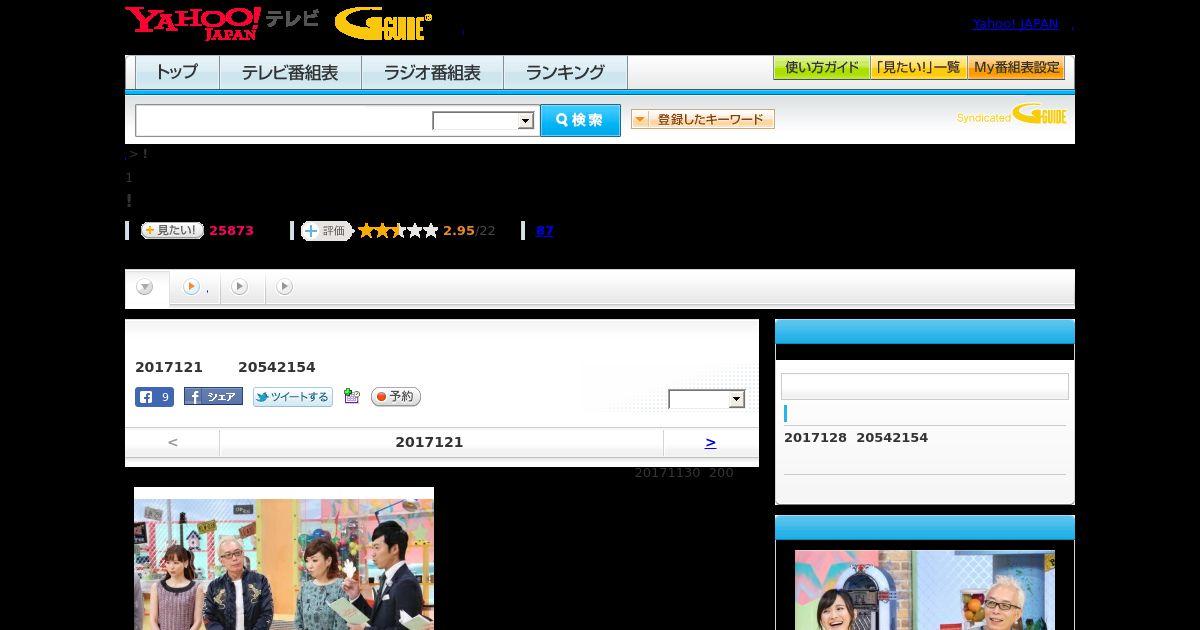Select the orange play-icon tab

point(191,287)
